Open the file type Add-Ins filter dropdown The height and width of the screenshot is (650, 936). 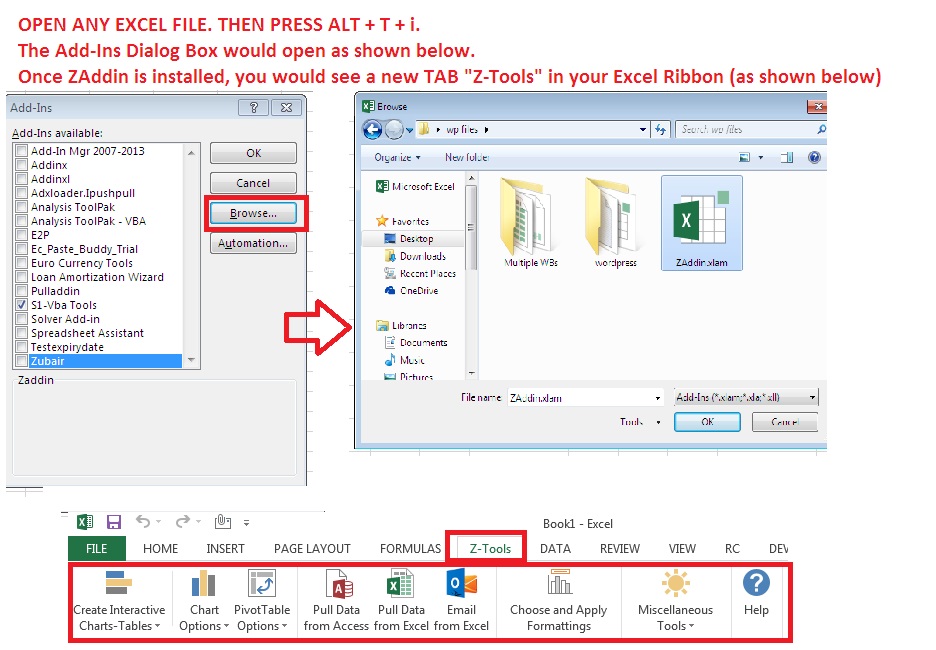[746, 398]
